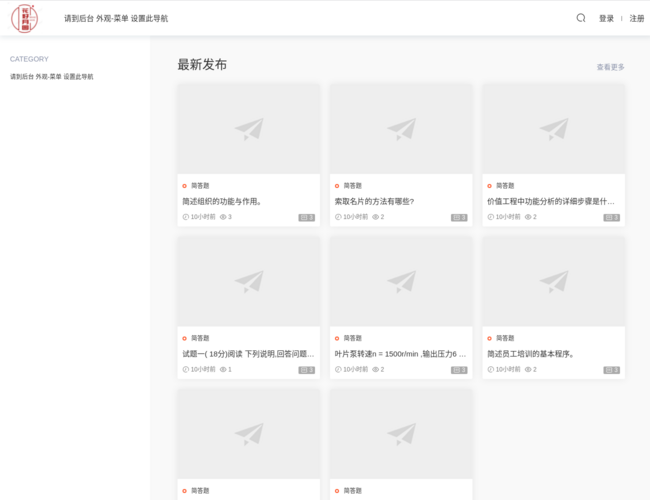This screenshot has height=500, width=650.
Task: Click the gray badge icon on 试题一 card
Action: click(307, 370)
